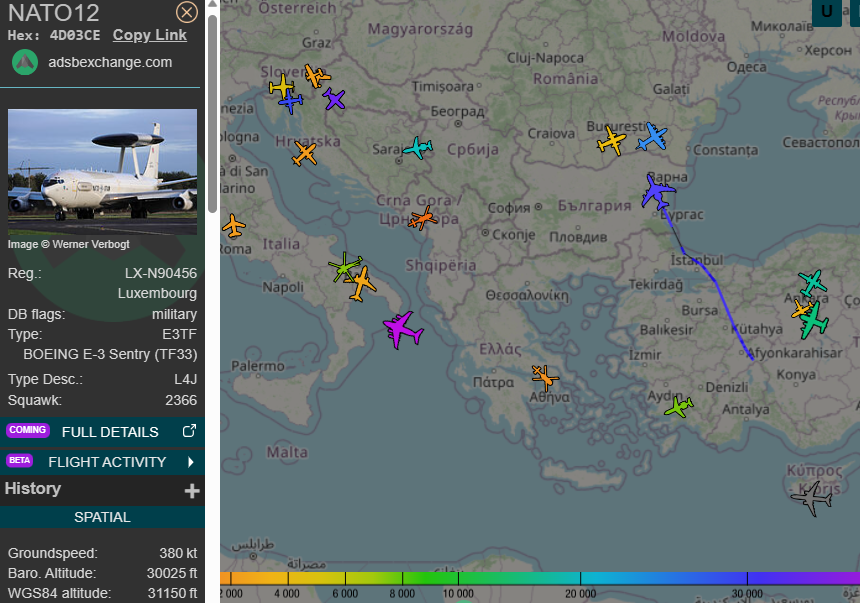The height and width of the screenshot is (603, 860).
Task: Open the E-3 Sentry aircraft photo
Action: pos(103,172)
